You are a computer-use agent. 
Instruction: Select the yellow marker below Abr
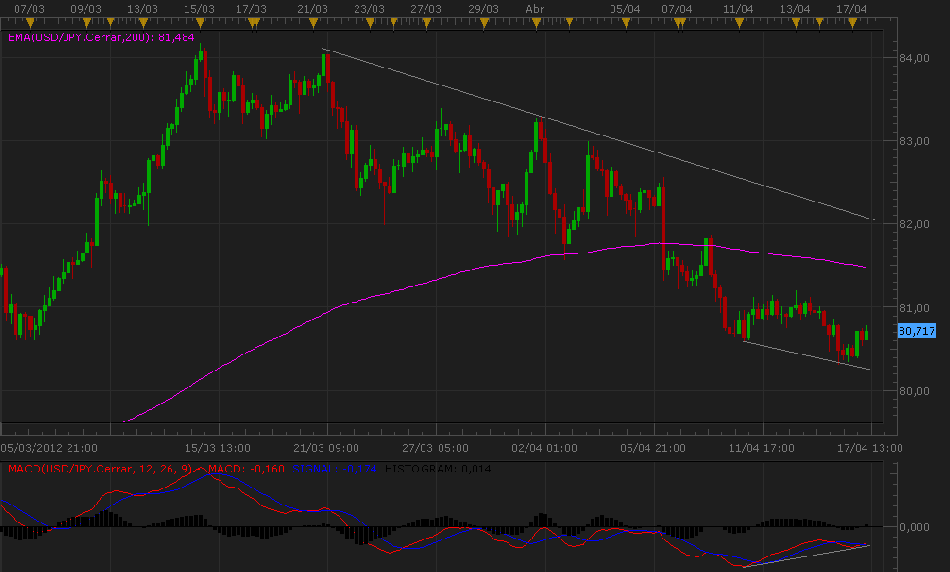[537, 20]
